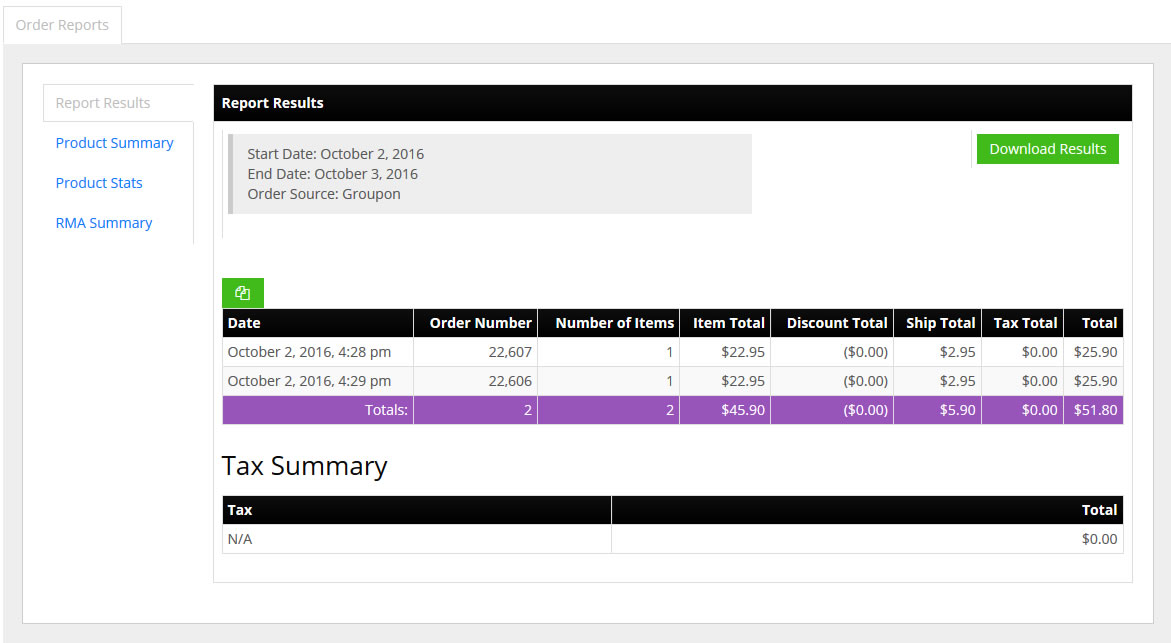Go to Product Stats
Viewport: 1171px width, 643px height.
click(99, 183)
